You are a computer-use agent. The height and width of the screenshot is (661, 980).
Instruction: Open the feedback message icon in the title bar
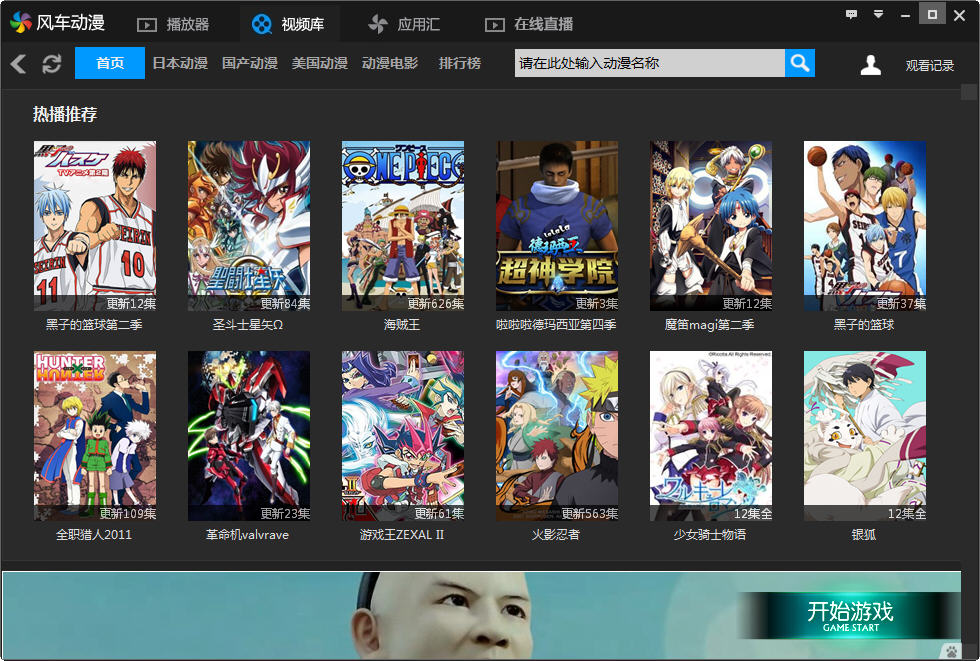851,14
